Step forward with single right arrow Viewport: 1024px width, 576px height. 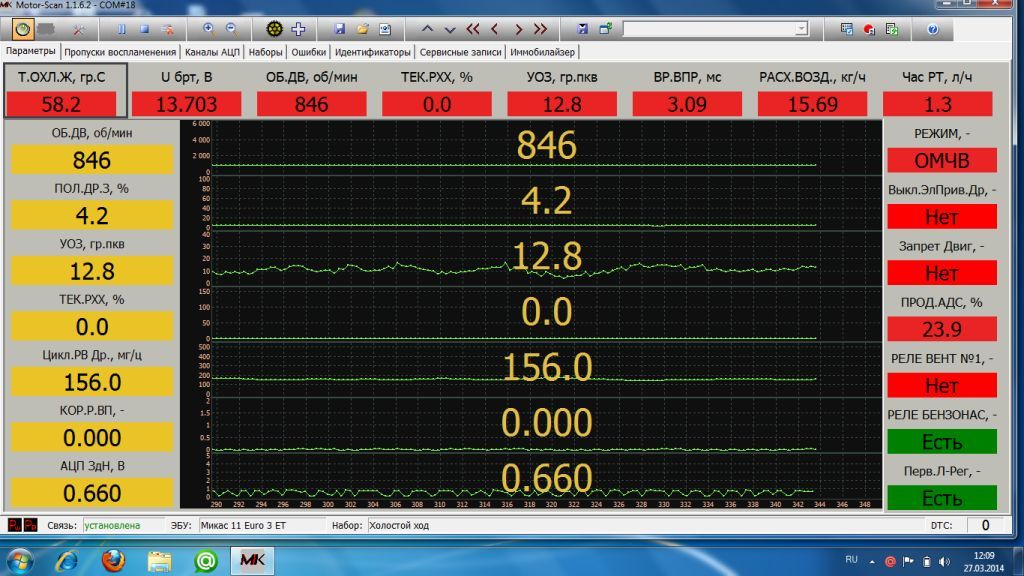pos(519,29)
